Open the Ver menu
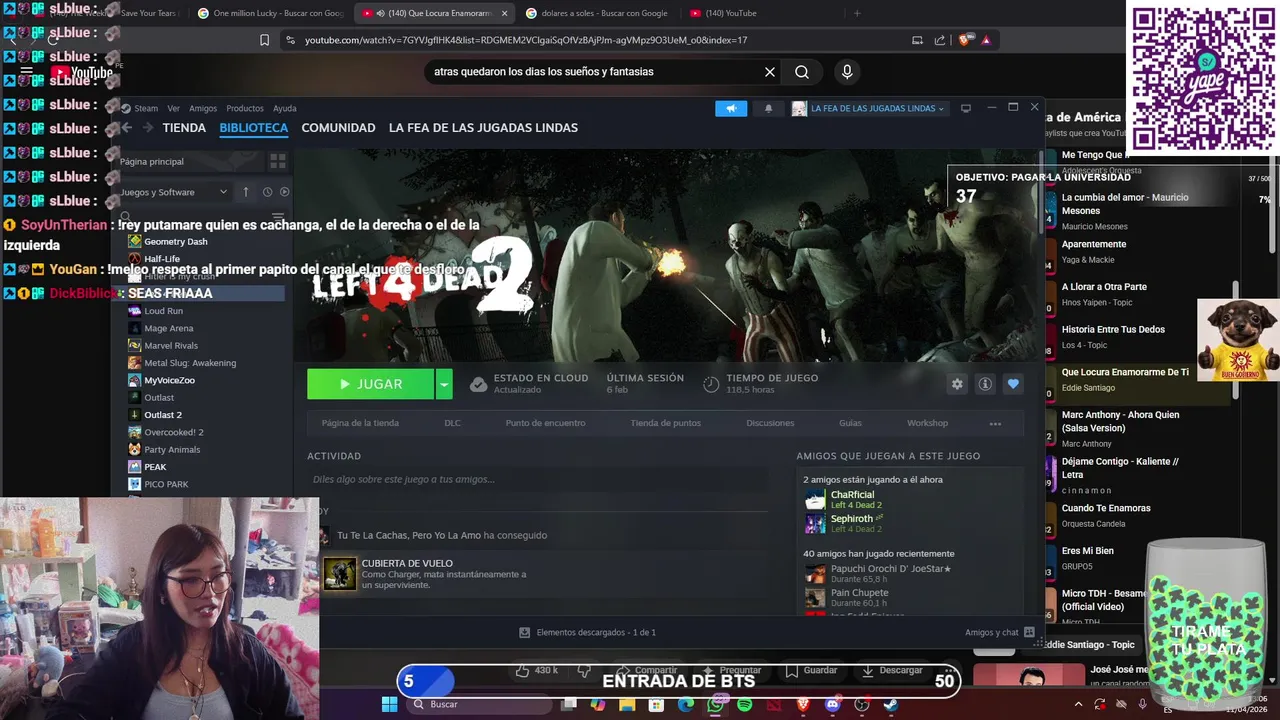The height and width of the screenshot is (720, 1280). (x=174, y=108)
